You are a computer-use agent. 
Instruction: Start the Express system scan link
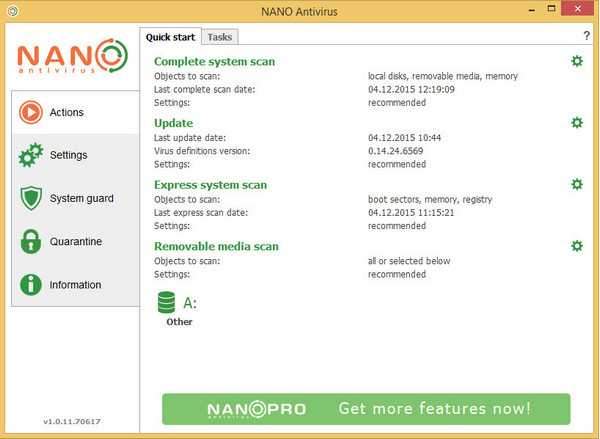tap(210, 185)
